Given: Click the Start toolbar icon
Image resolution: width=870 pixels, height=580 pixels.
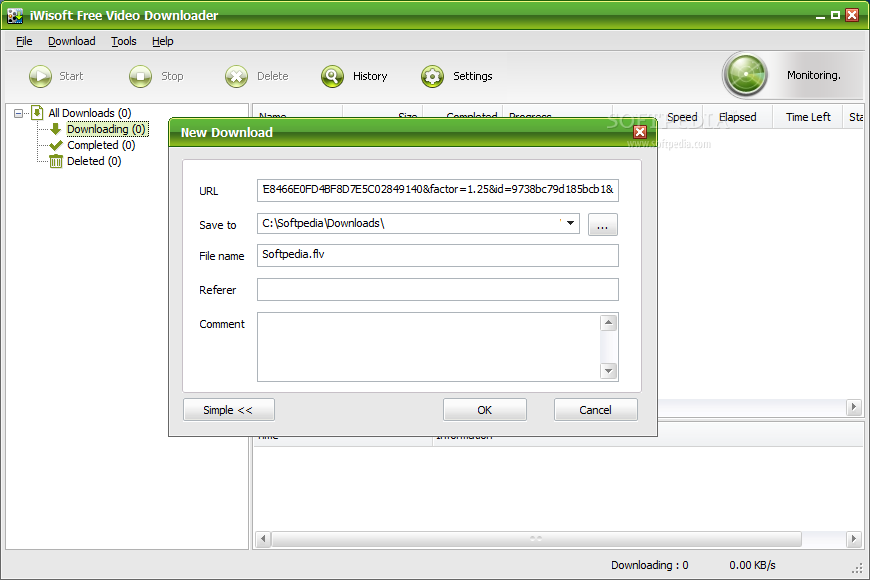Looking at the screenshot, I should [41, 76].
